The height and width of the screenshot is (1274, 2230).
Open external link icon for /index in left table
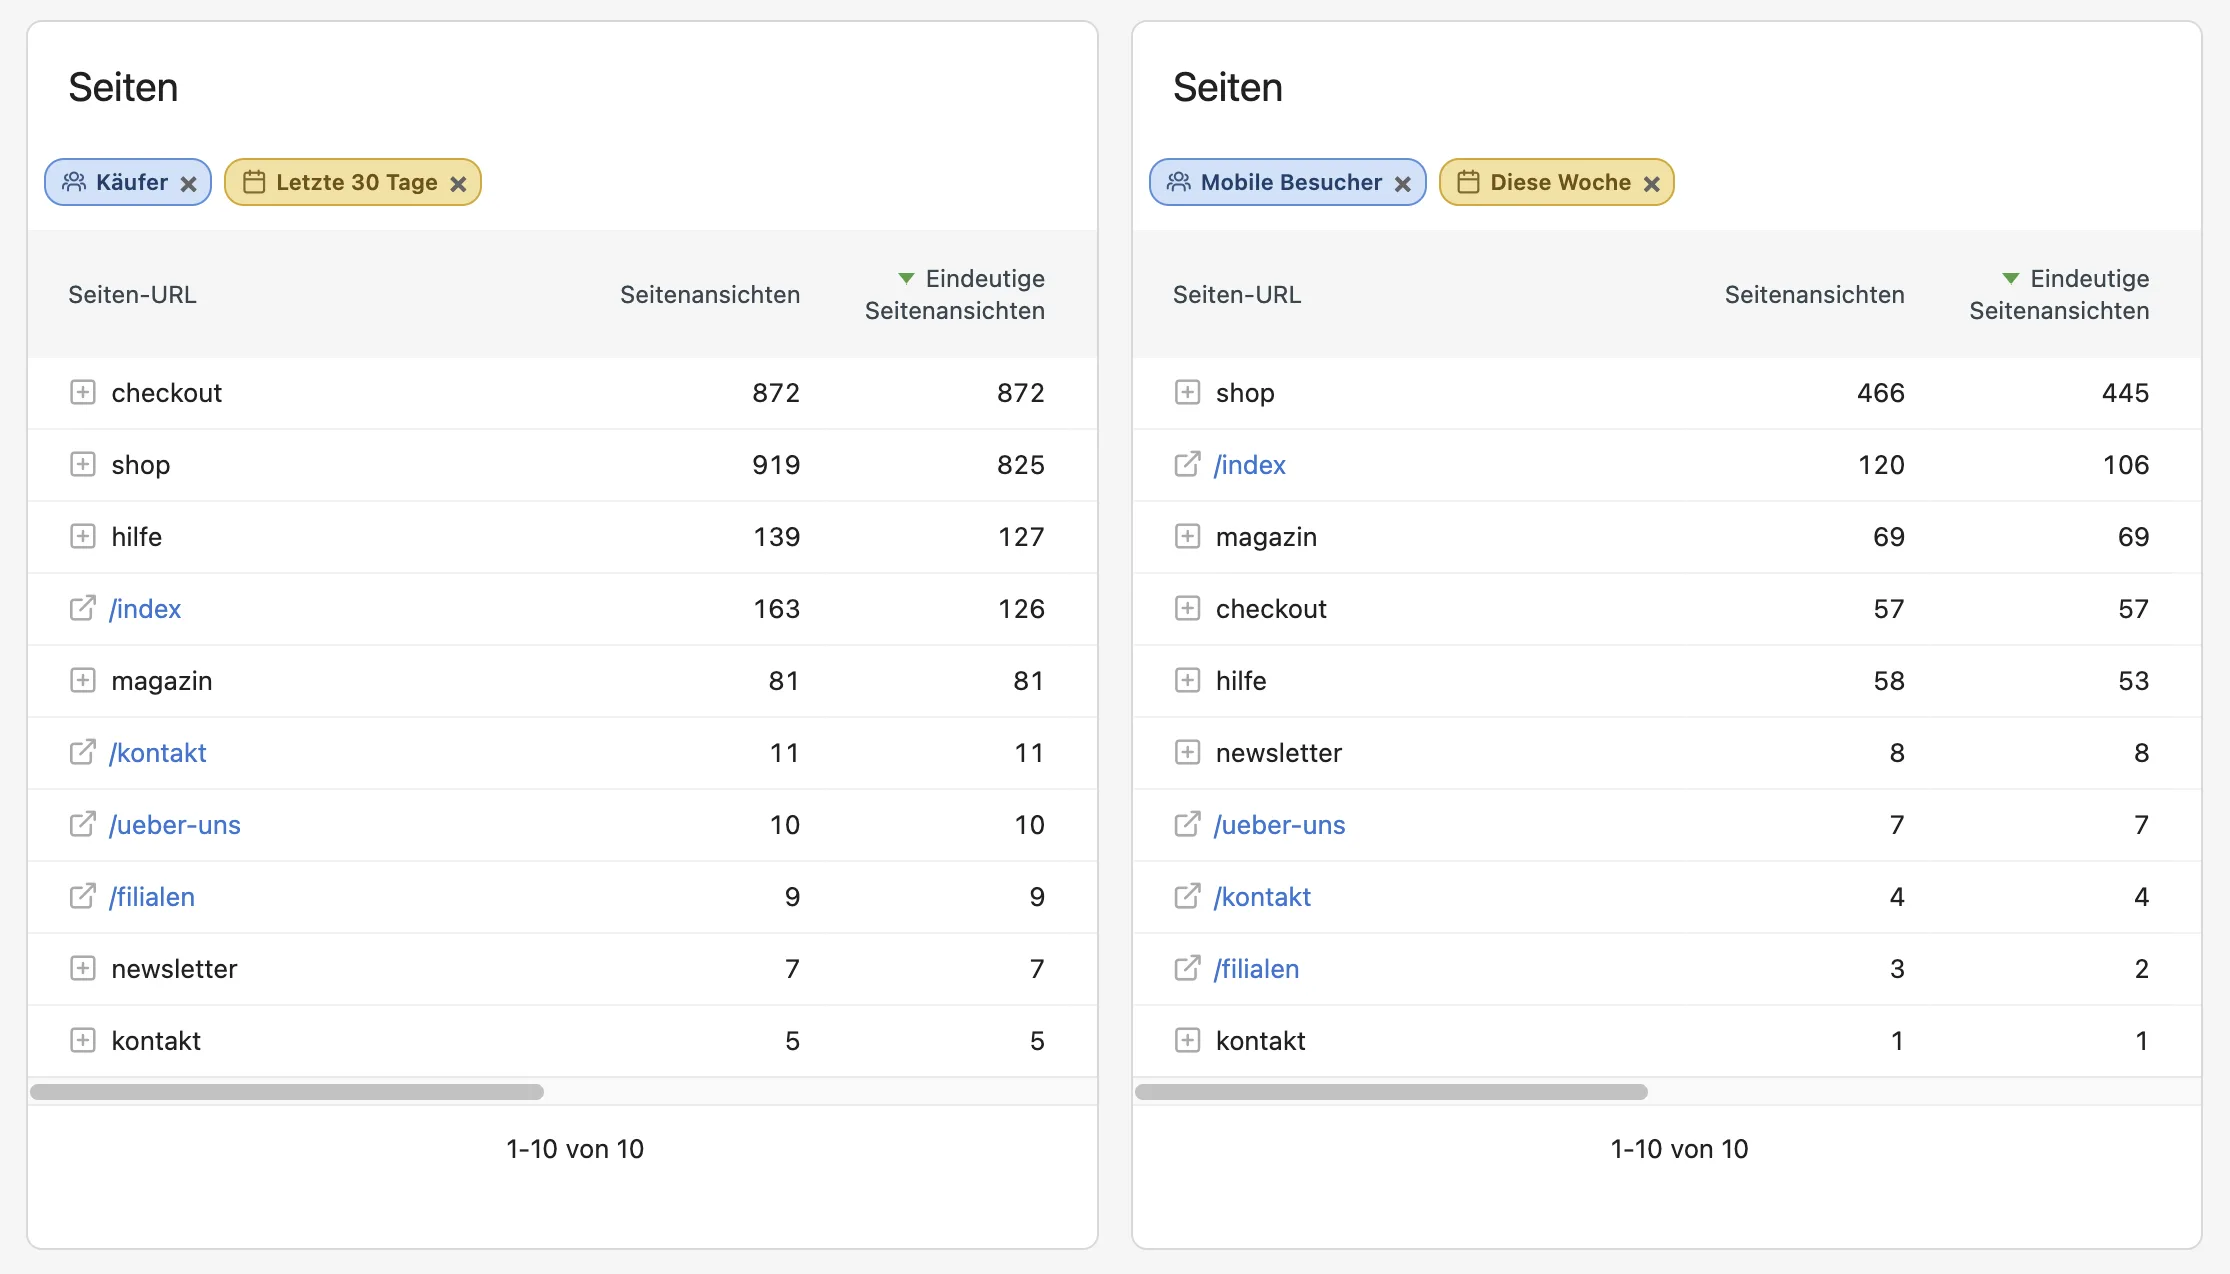tap(83, 607)
